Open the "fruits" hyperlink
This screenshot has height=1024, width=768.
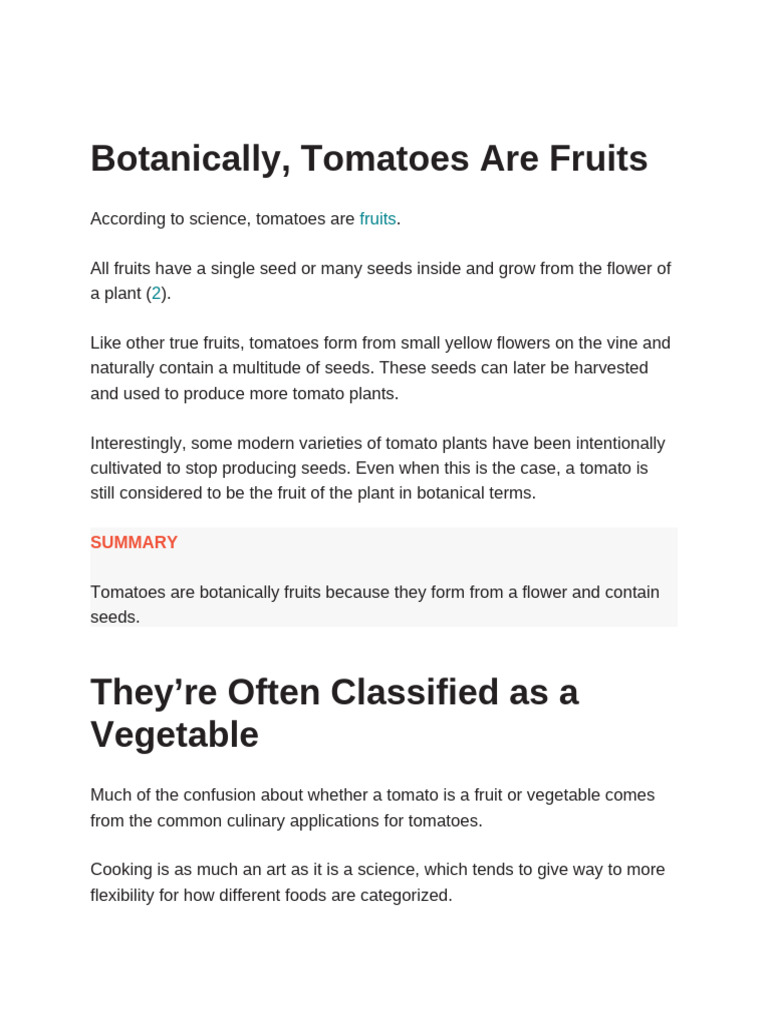click(x=378, y=219)
